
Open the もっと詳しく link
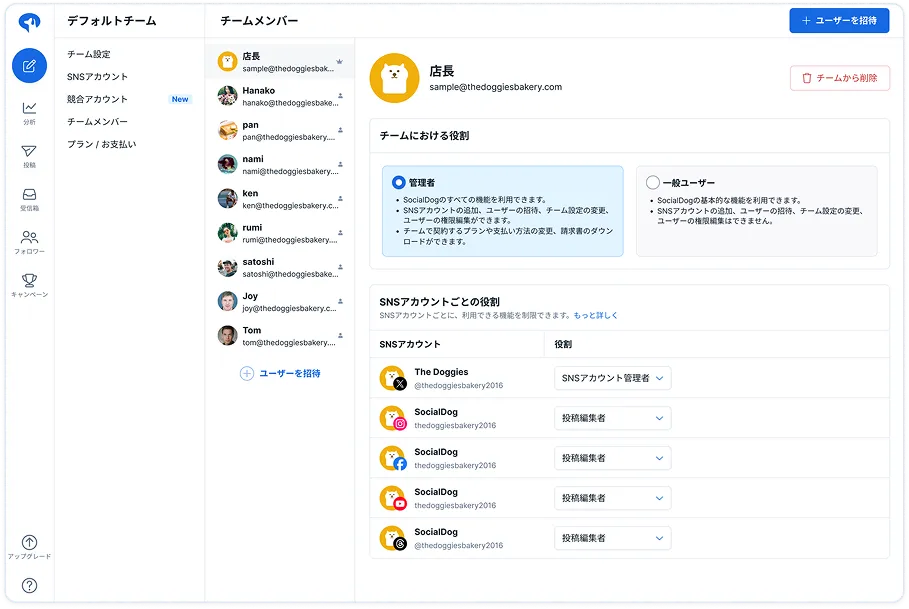tap(596, 315)
